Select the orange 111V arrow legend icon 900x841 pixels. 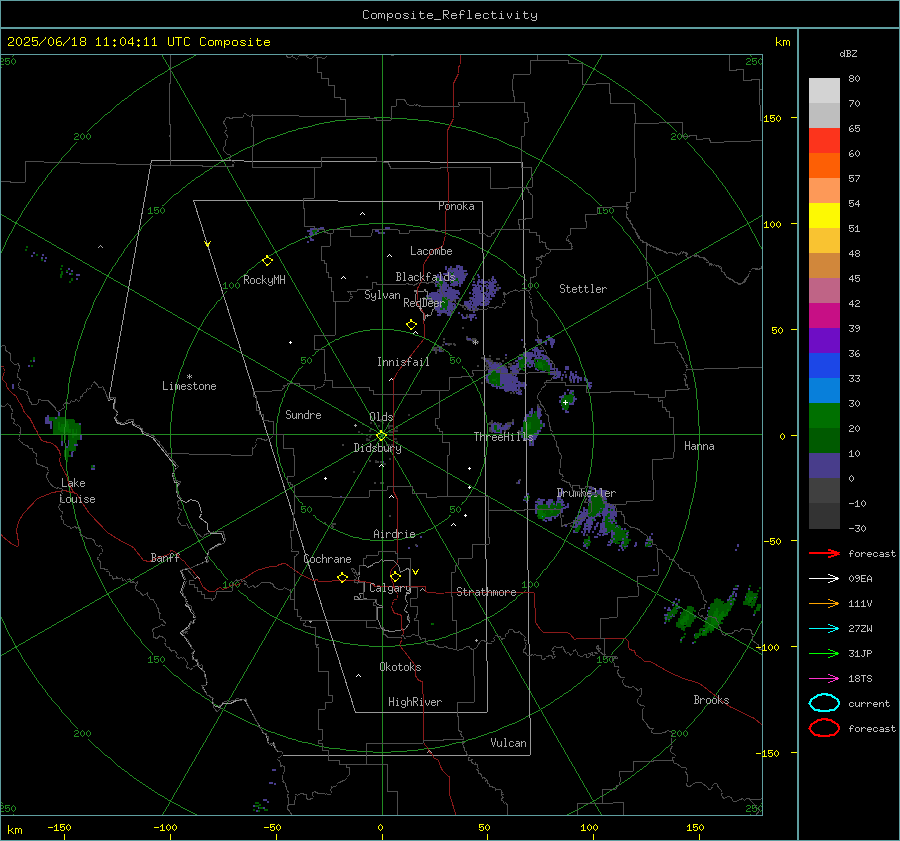(x=824, y=603)
